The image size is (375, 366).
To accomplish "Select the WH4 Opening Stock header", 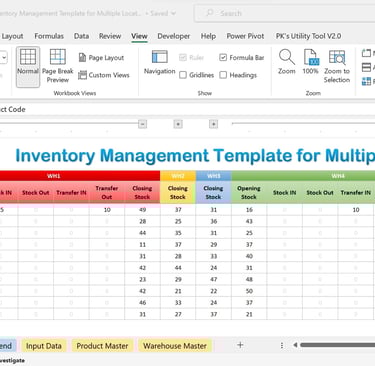I will (249, 192).
